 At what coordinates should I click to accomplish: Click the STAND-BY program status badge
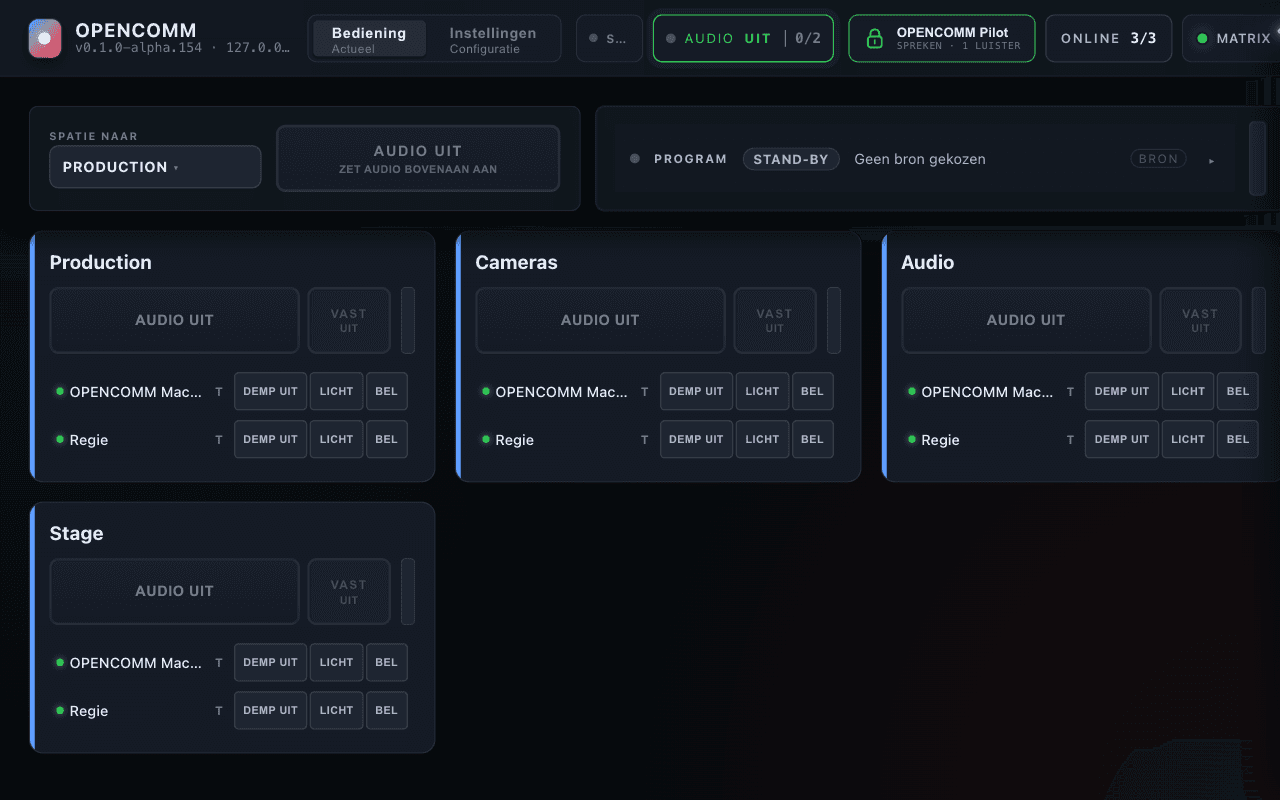click(791, 159)
